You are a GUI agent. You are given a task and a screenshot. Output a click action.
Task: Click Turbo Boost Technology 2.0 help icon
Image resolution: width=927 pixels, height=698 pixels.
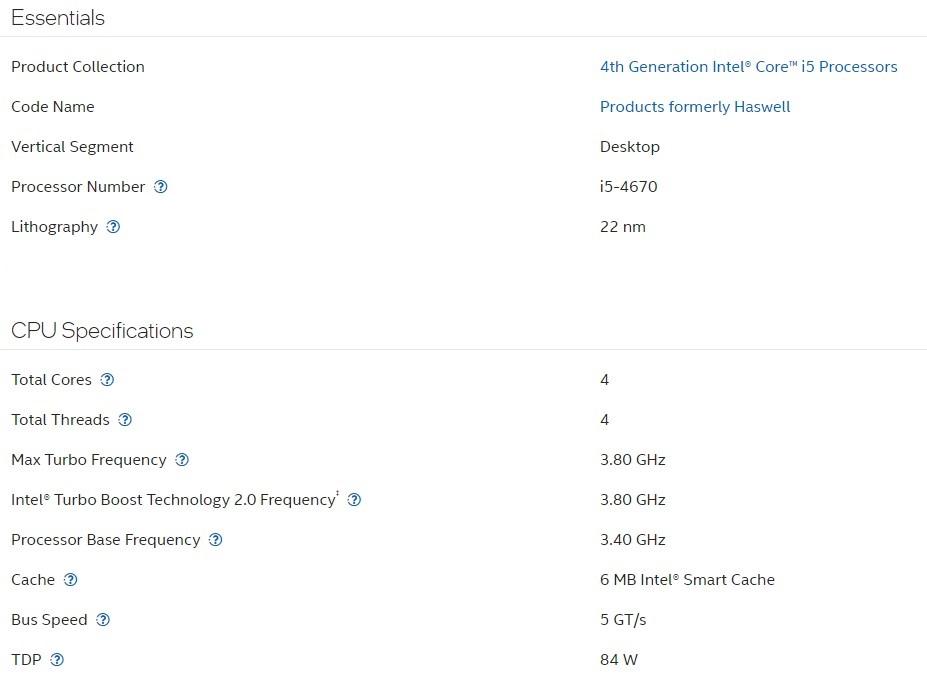pos(354,500)
